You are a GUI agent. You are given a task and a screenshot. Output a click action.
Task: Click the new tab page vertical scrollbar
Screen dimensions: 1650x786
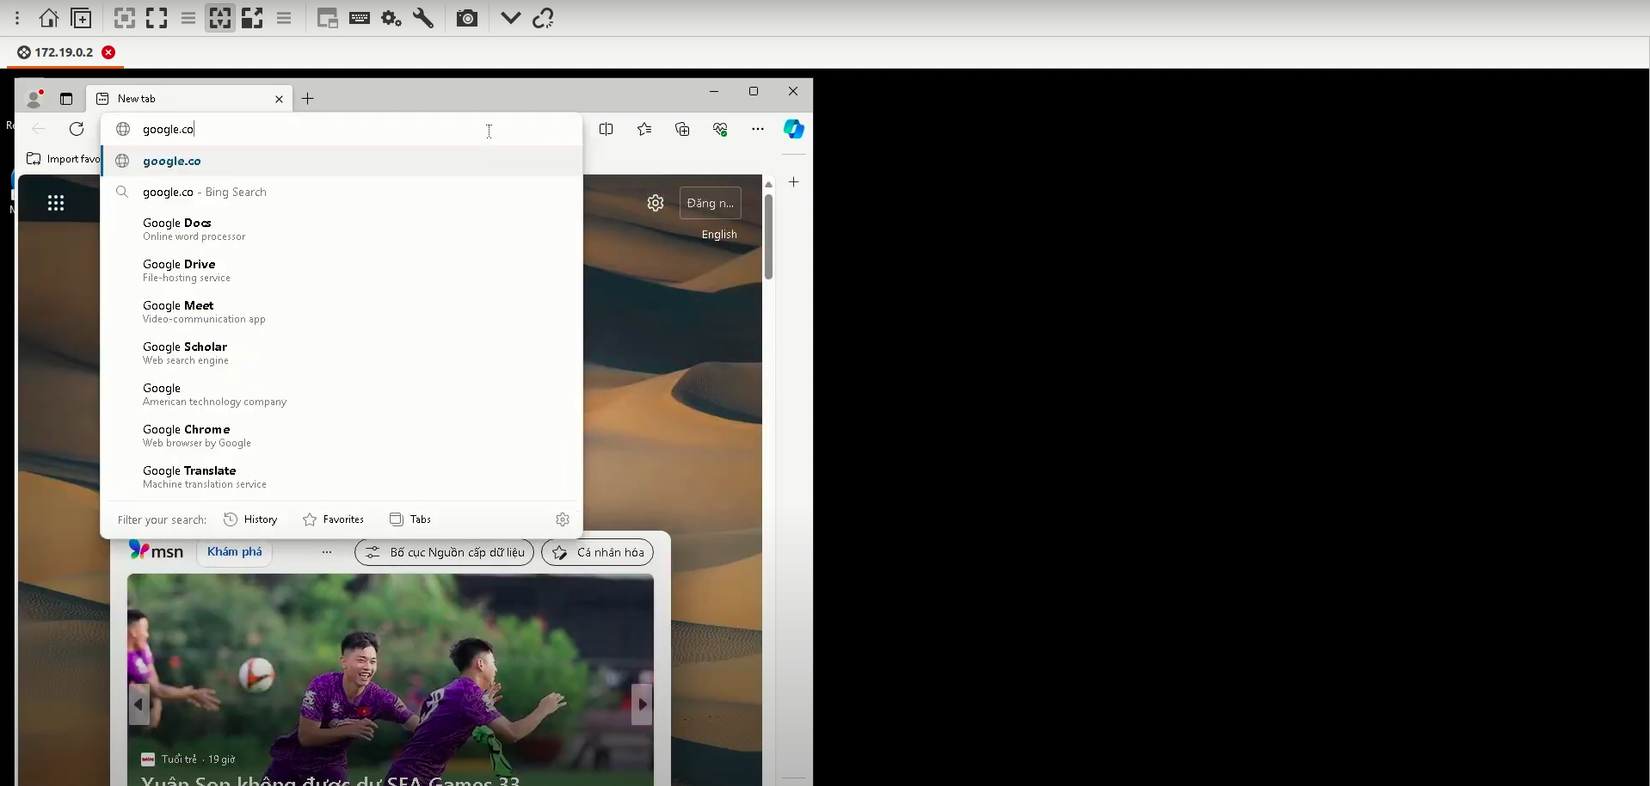point(768,236)
